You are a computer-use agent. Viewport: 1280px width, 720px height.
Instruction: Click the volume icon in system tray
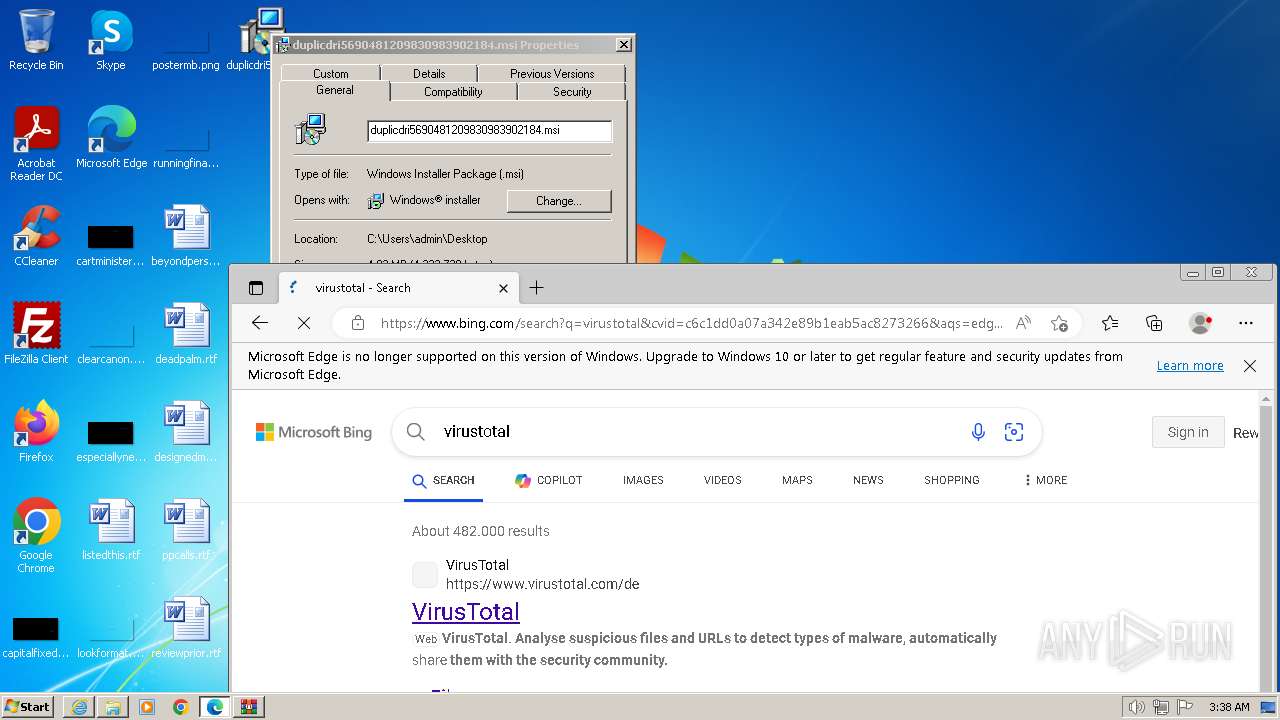(1137, 707)
